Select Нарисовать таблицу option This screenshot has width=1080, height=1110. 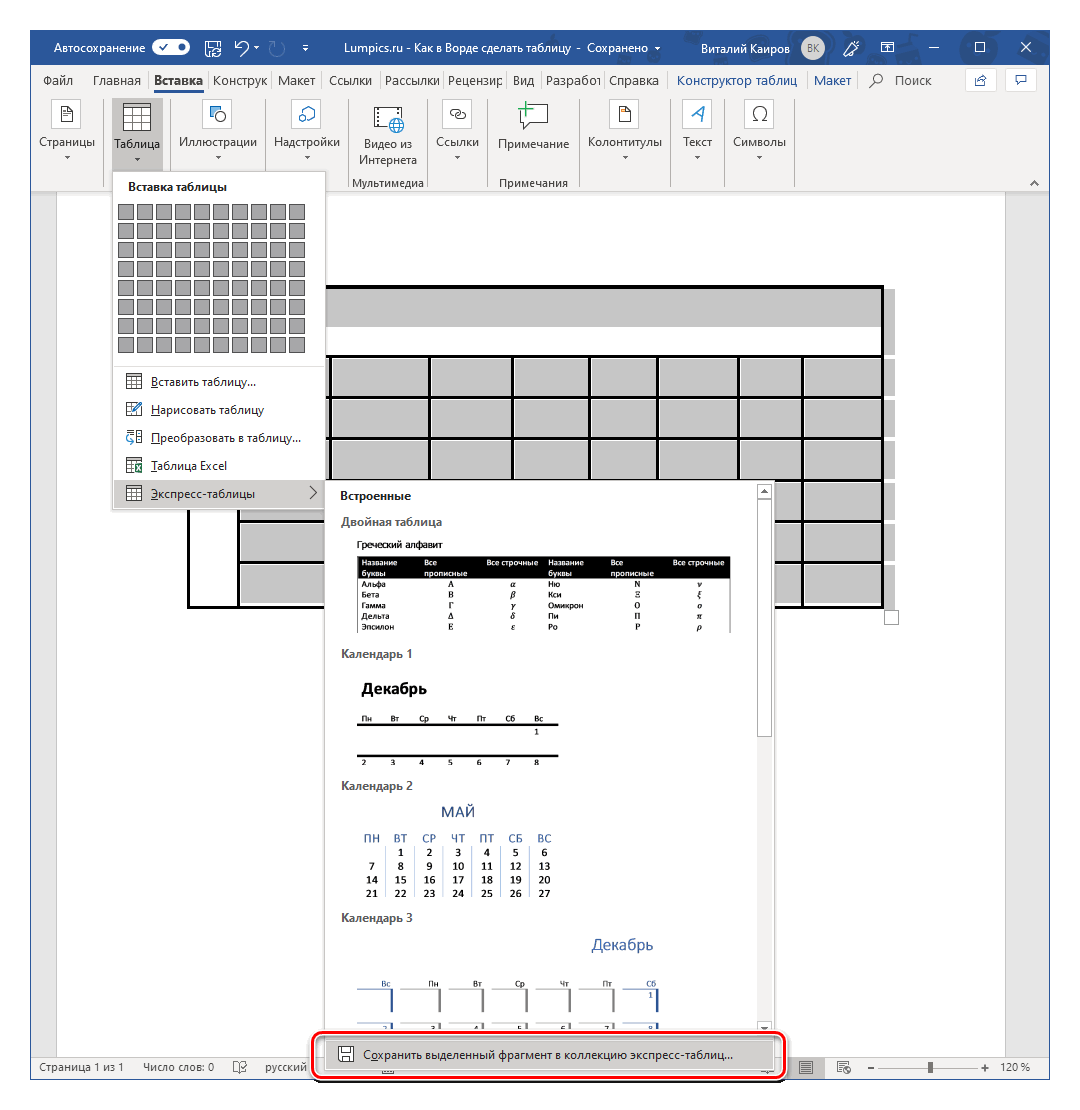pos(207,409)
